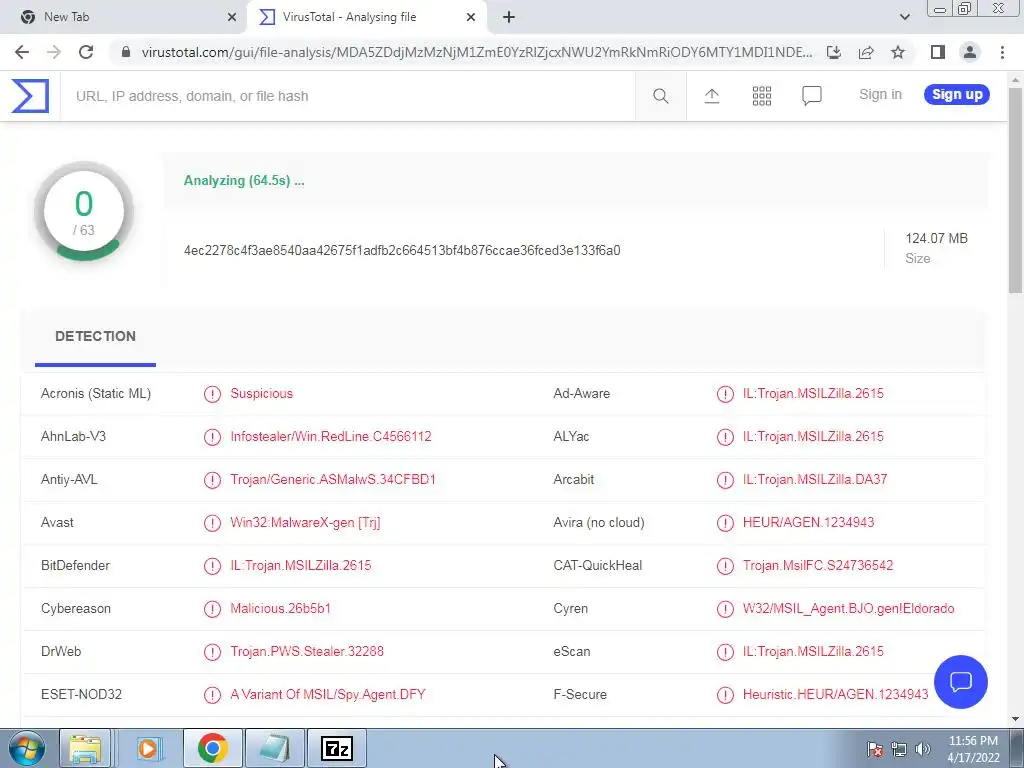Open the apps grid icon
The image size is (1024, 768).
[x=761, y=96]
